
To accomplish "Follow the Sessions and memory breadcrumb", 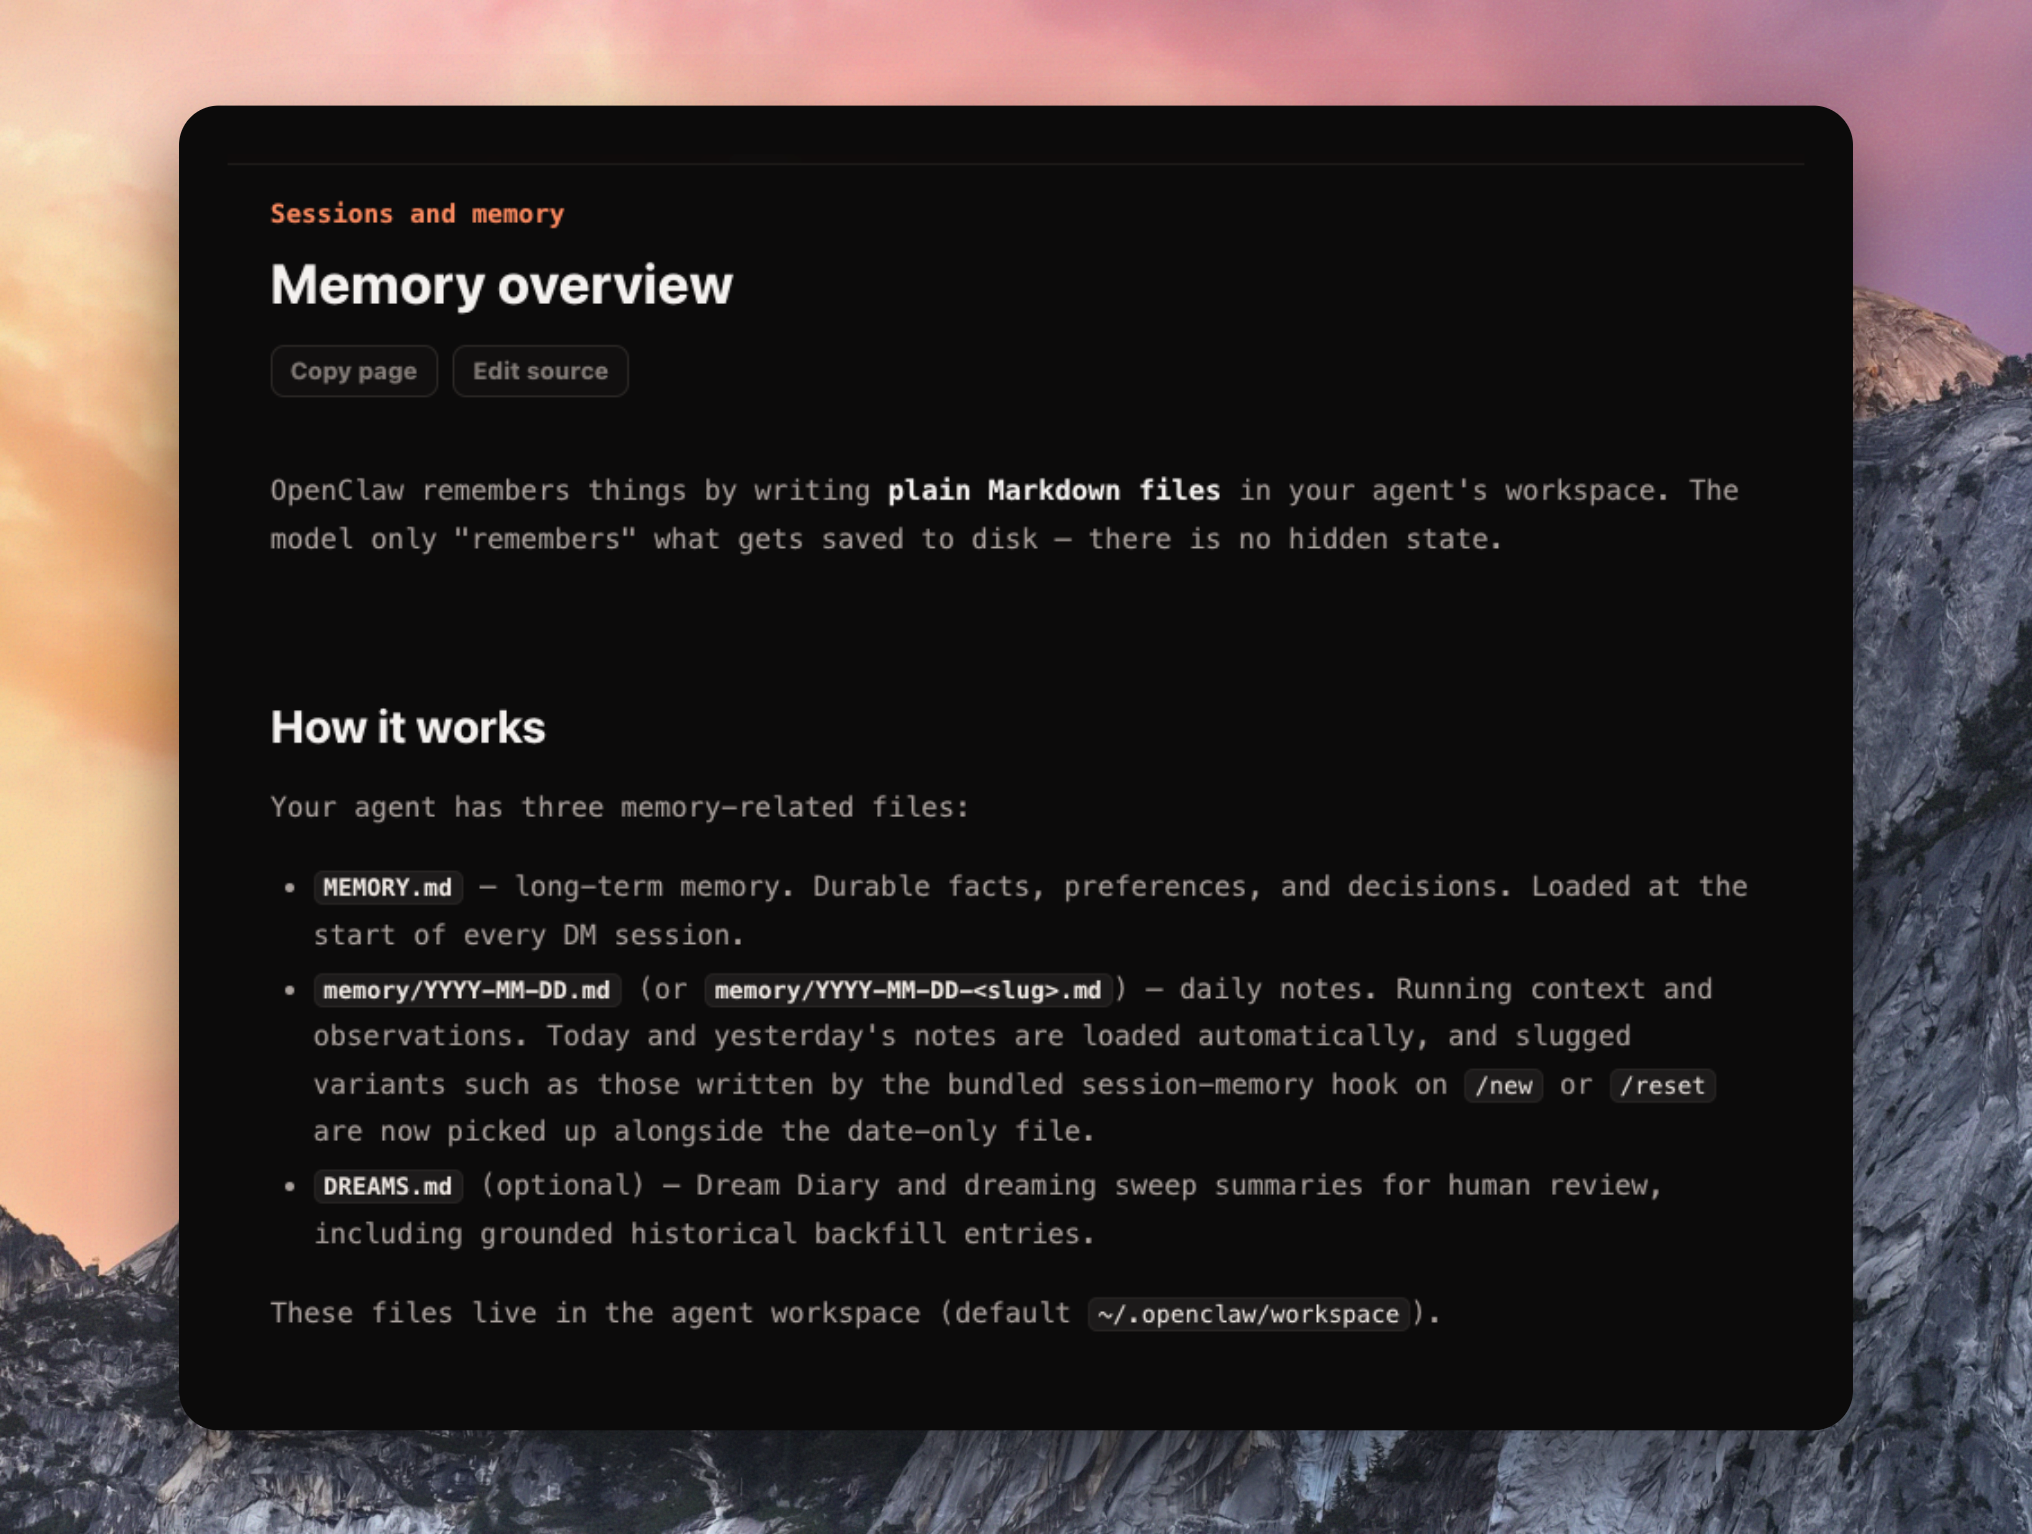I will point(417,214).
